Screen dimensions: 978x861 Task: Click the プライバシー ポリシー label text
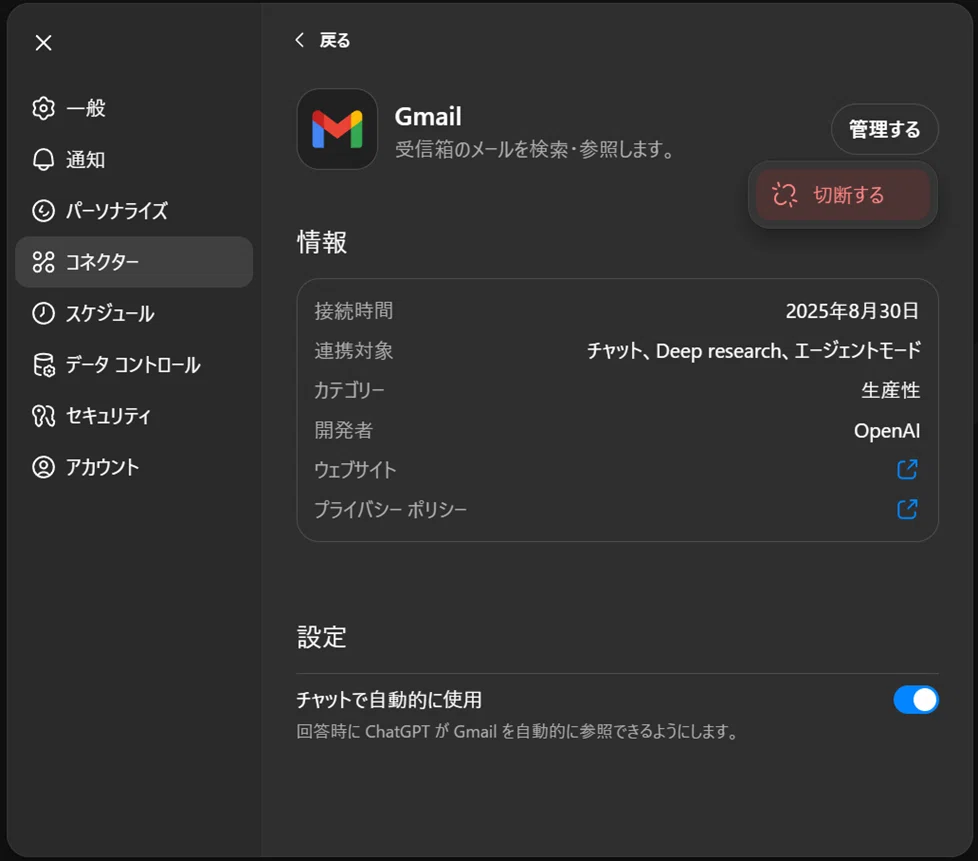tap(390, 510)
